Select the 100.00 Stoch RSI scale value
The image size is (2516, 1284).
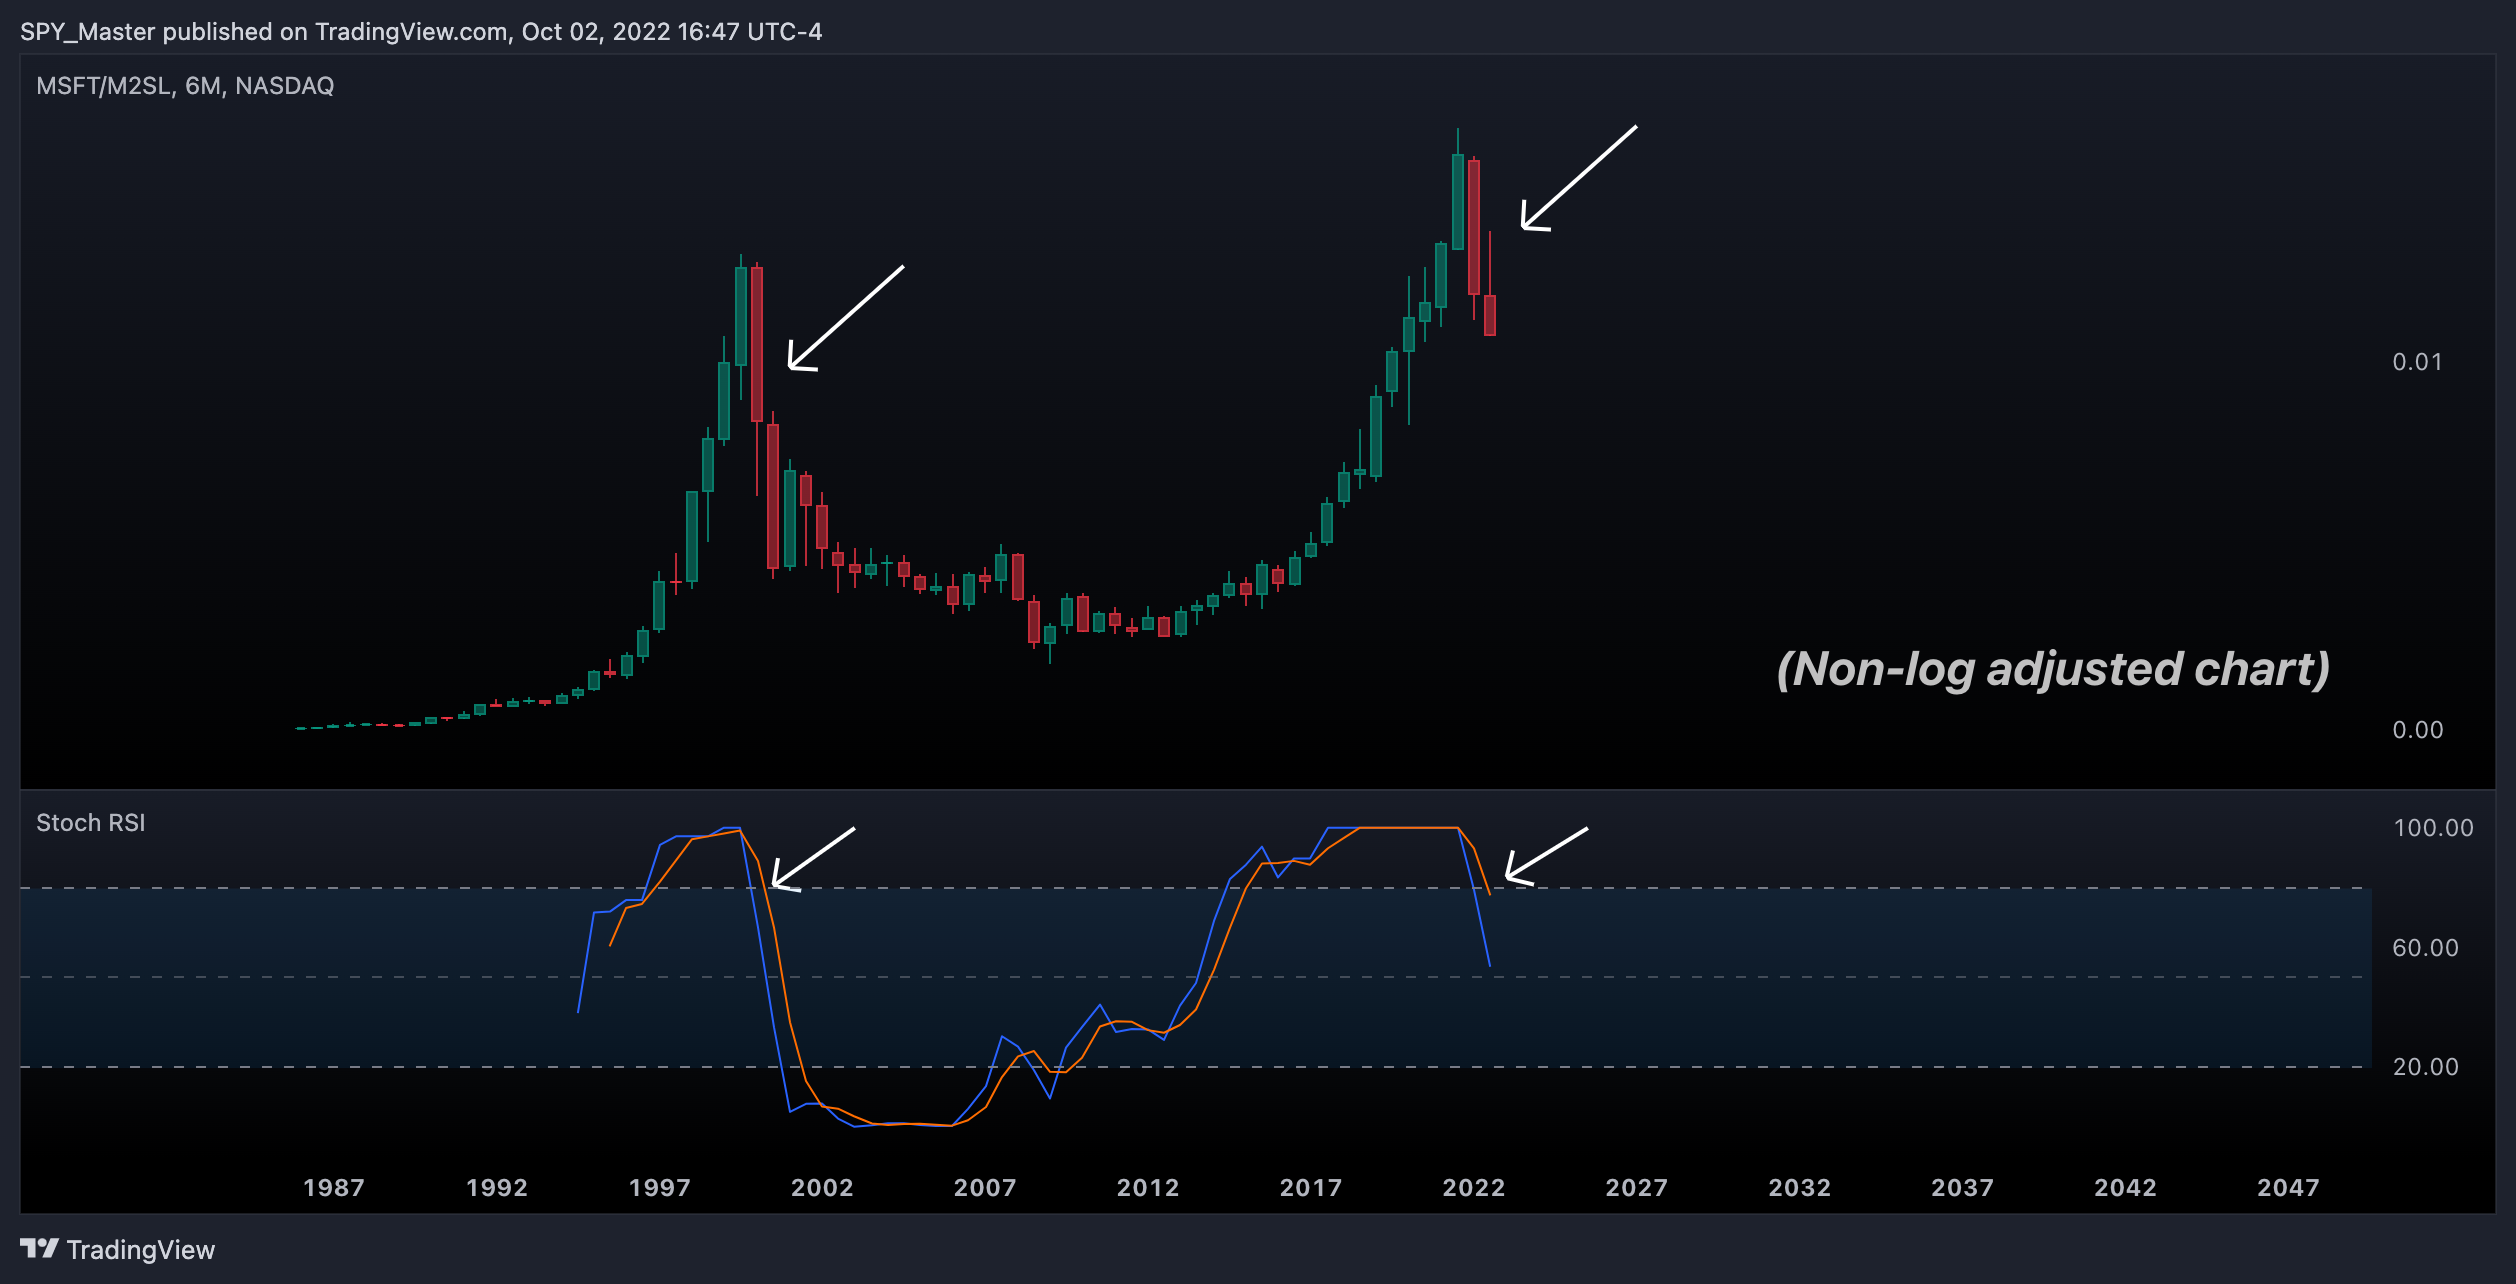2433,828
